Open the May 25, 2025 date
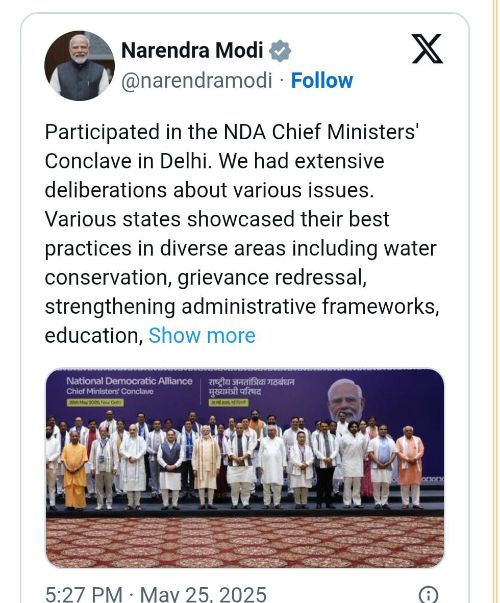 click(x=203, y=594)
